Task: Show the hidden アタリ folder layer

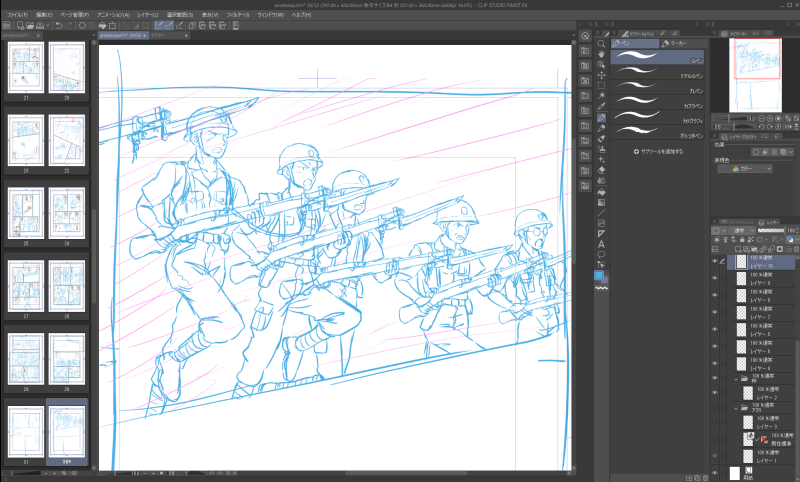Action: point(714,408)
